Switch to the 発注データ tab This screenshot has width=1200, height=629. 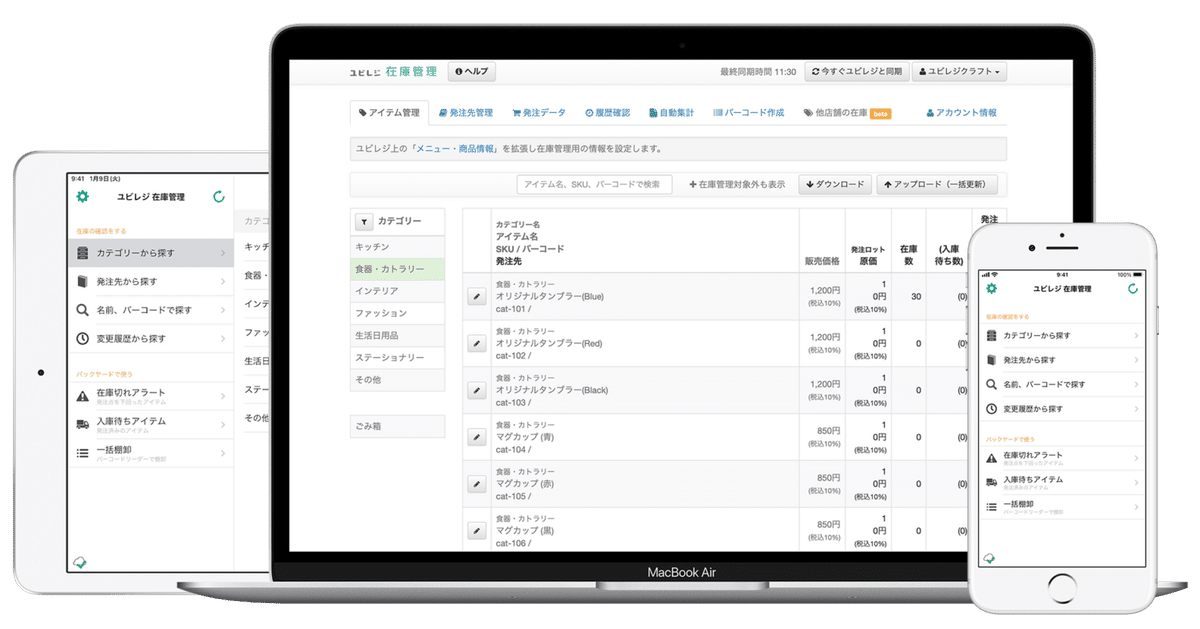coord(538,113)
